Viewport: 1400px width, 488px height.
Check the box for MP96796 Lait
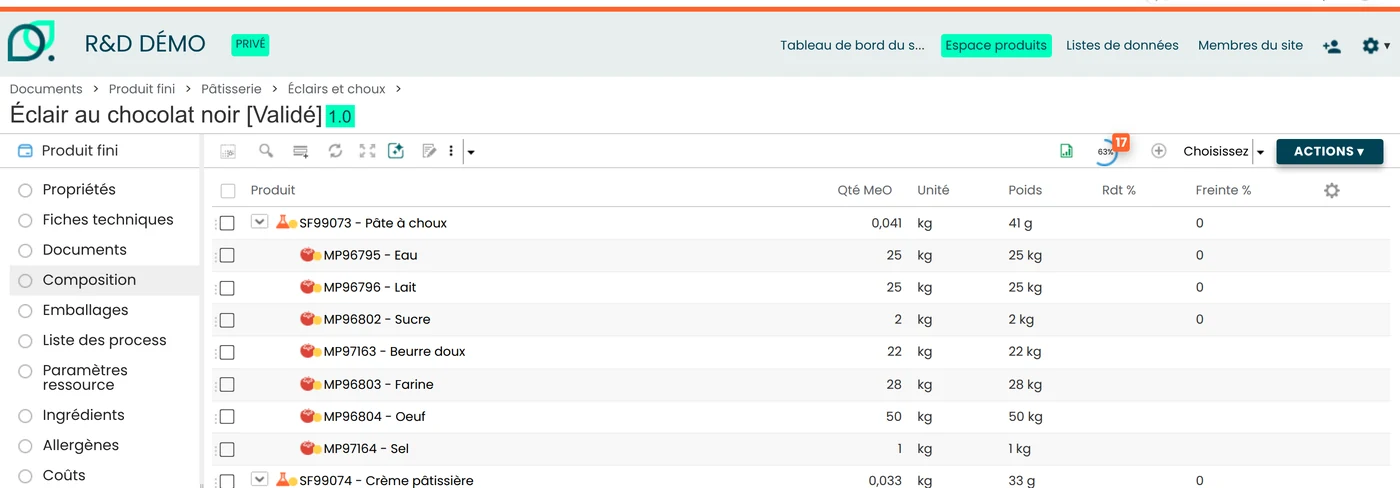click(227, 288)
